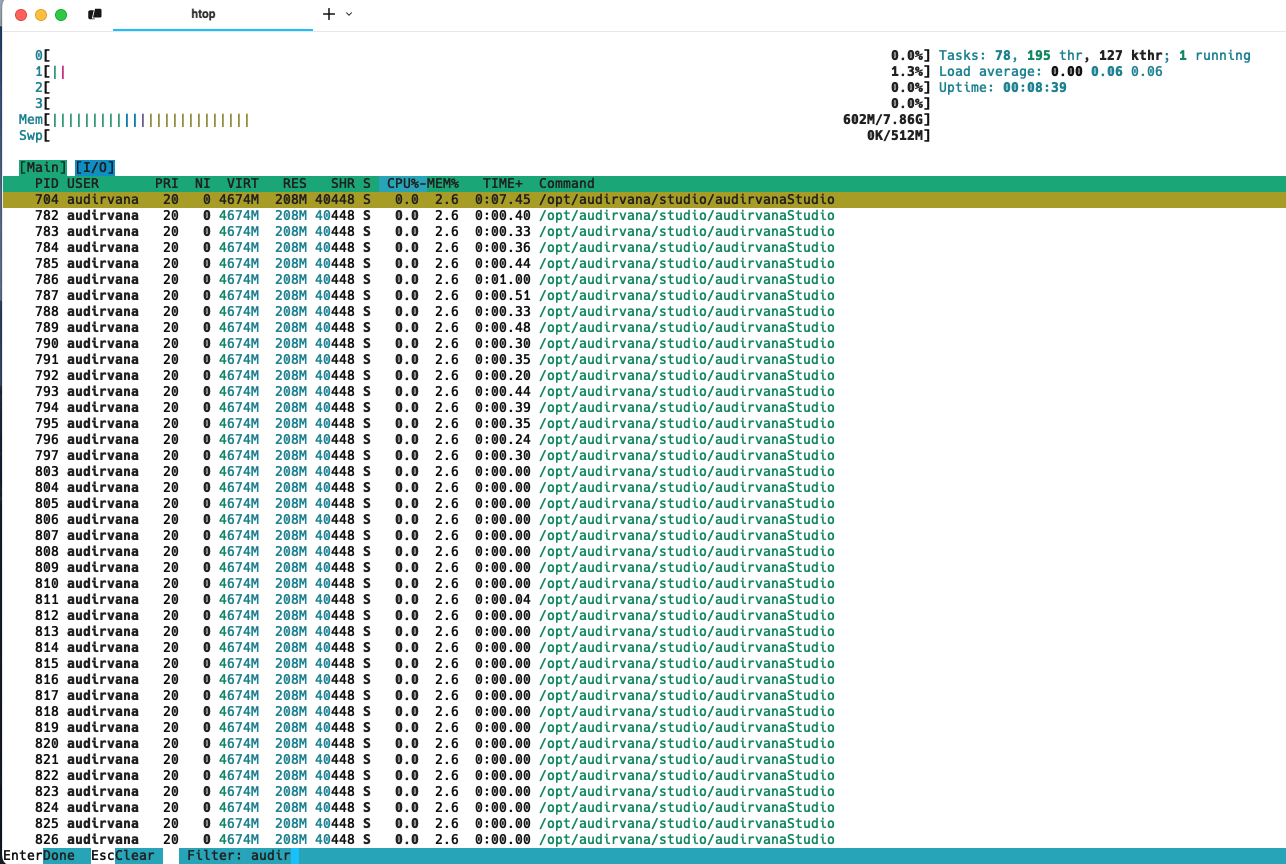Switch to the htop Main tab
Image resolution: width=1286 pixels, height=864 pixels.
point(43,168)
